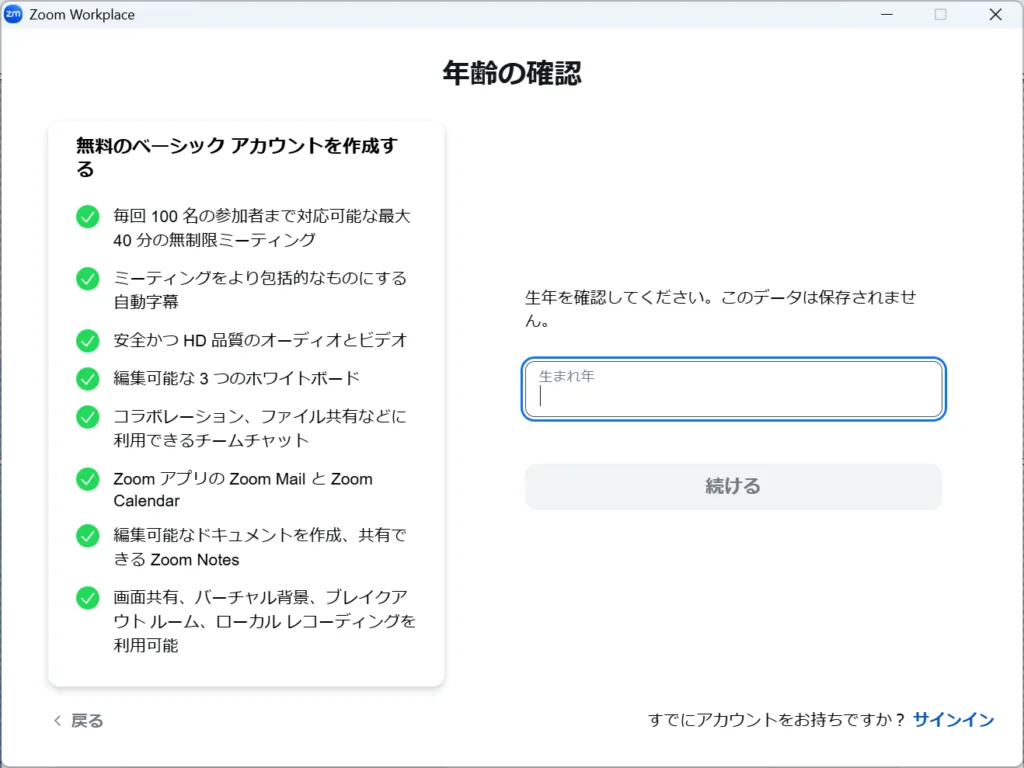Go back with the 戻る button
Viewport: 1024px width, 768px height.
pyautogui.click(x=78, y=720)
